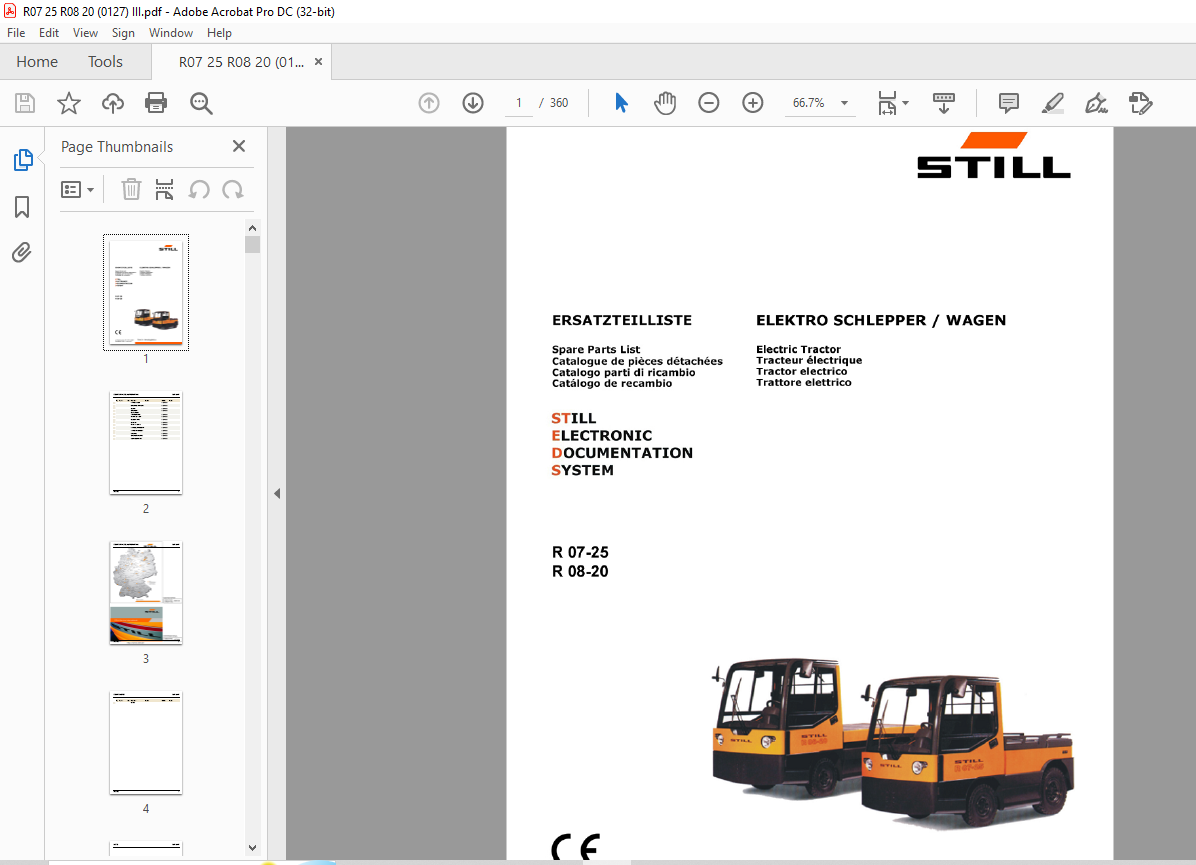Open the Attachments paperclip icon
The width and height of the screenshot is (1196, 865).
(22, 252)
